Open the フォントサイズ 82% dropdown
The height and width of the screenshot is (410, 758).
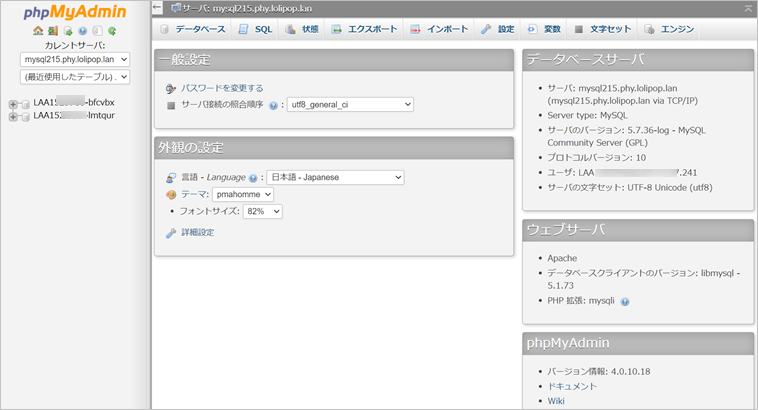262,212
